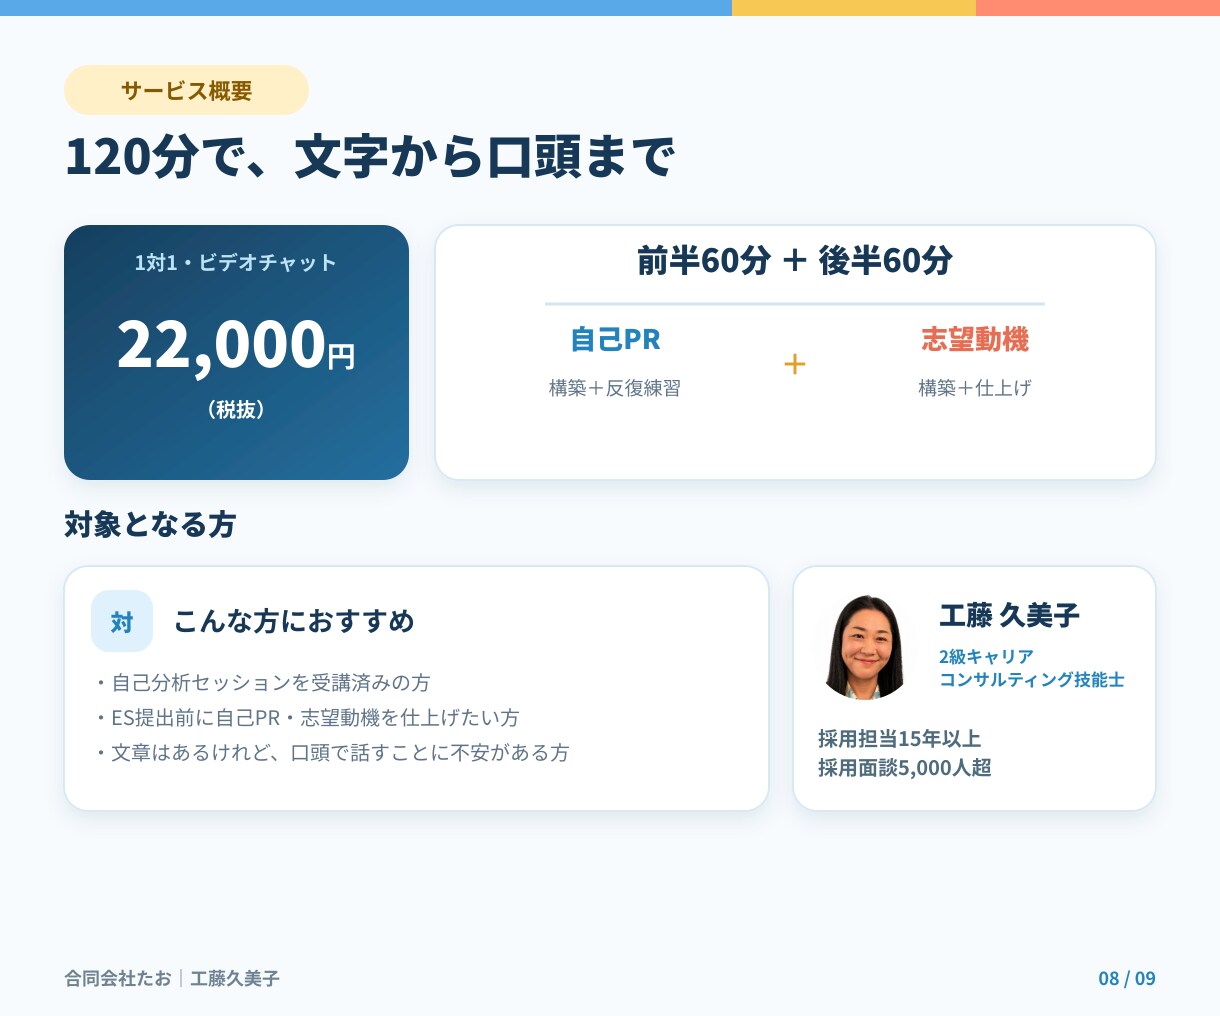This screenshot has width=1220, height=1016.
Task: Click the 1対1・ビデオチャット label
Action: tap(236, 262)
